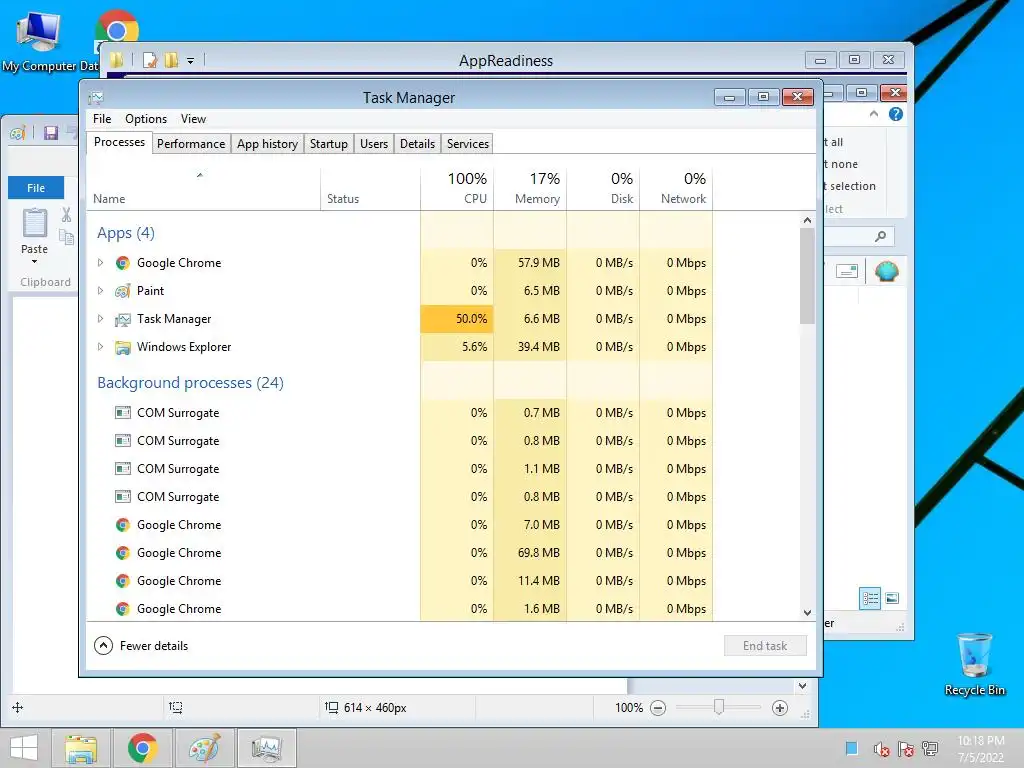1024x768 pixels.
Task: Sort processes by the Memory column
Action: [530, 188]
